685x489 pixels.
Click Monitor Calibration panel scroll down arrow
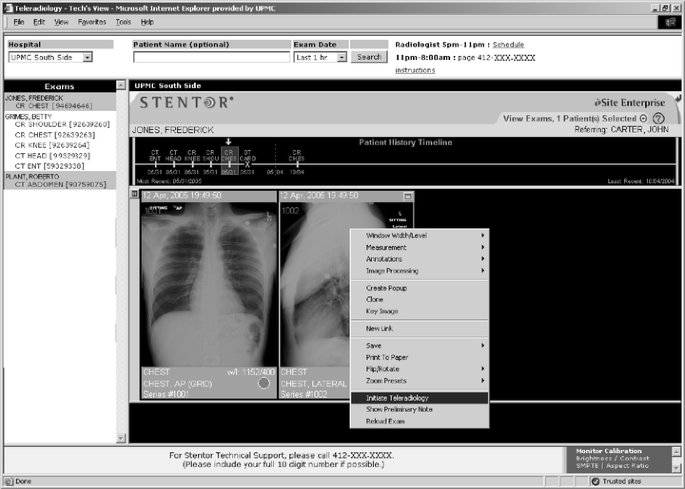pyautogui.click(x=676, y=468)
